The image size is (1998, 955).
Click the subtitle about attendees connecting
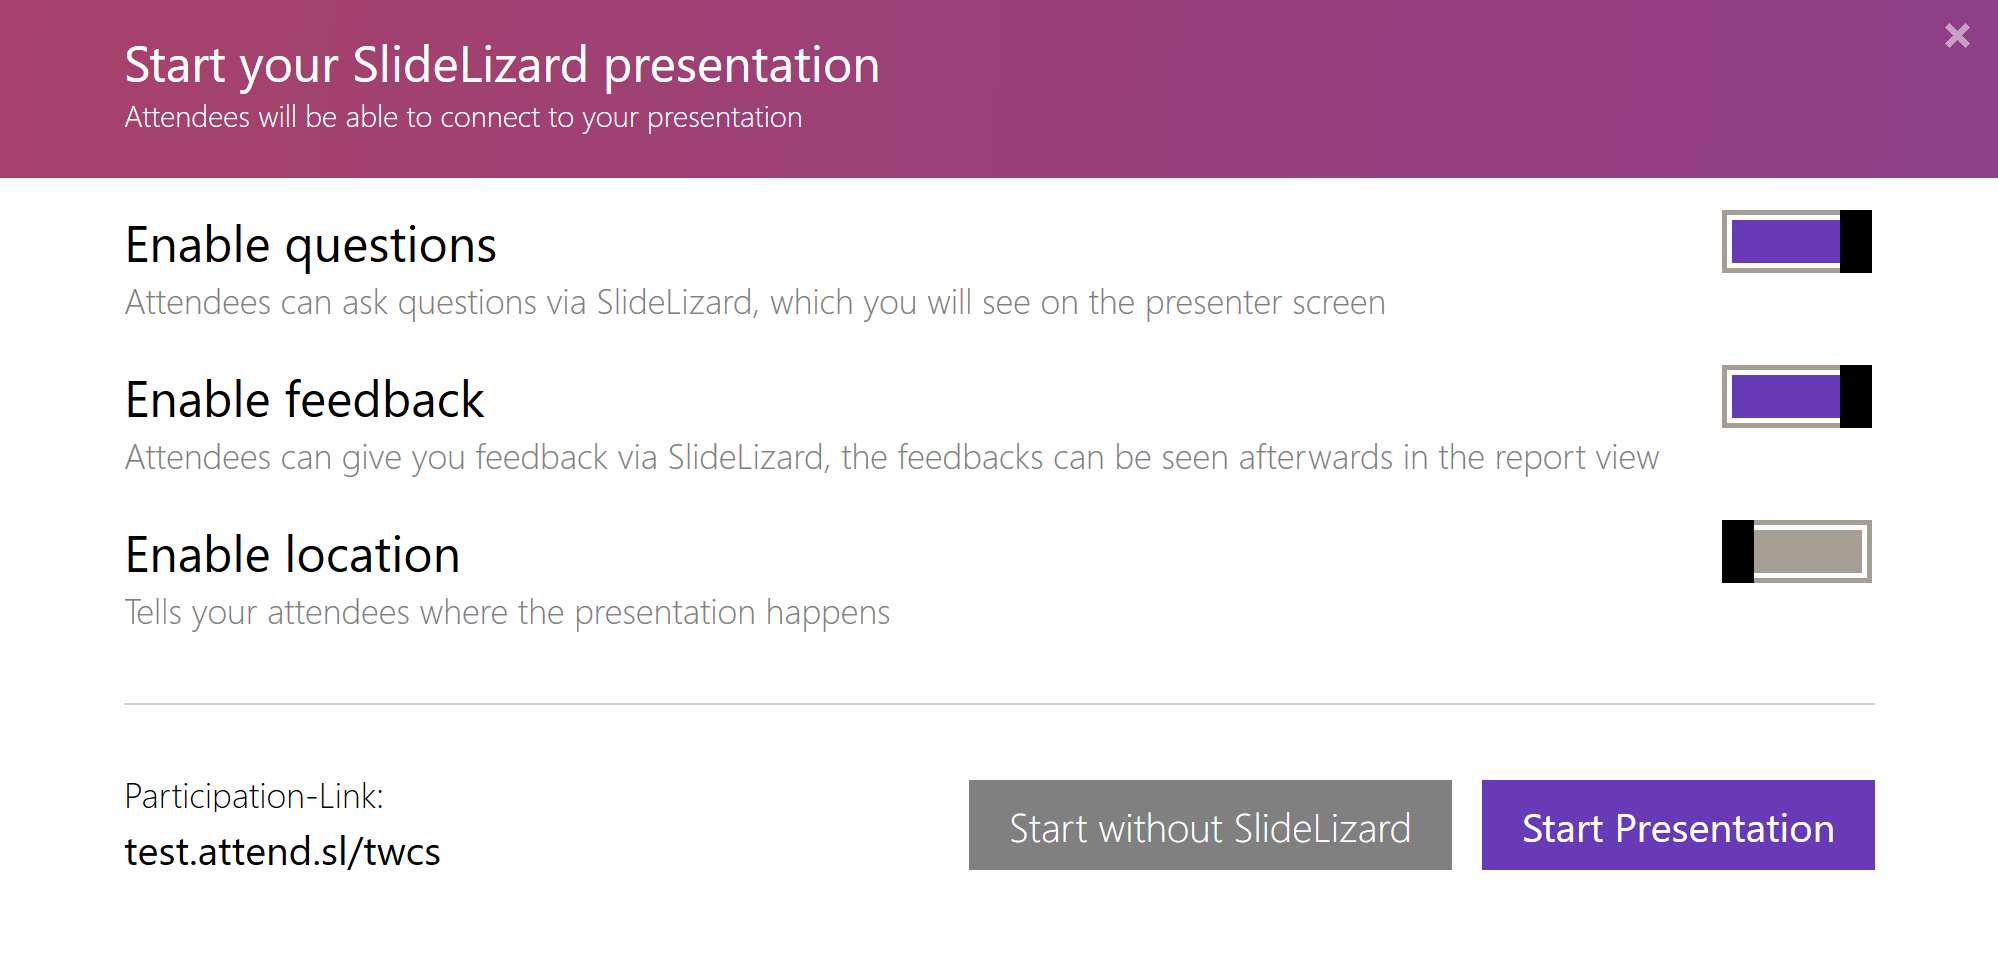463,117
